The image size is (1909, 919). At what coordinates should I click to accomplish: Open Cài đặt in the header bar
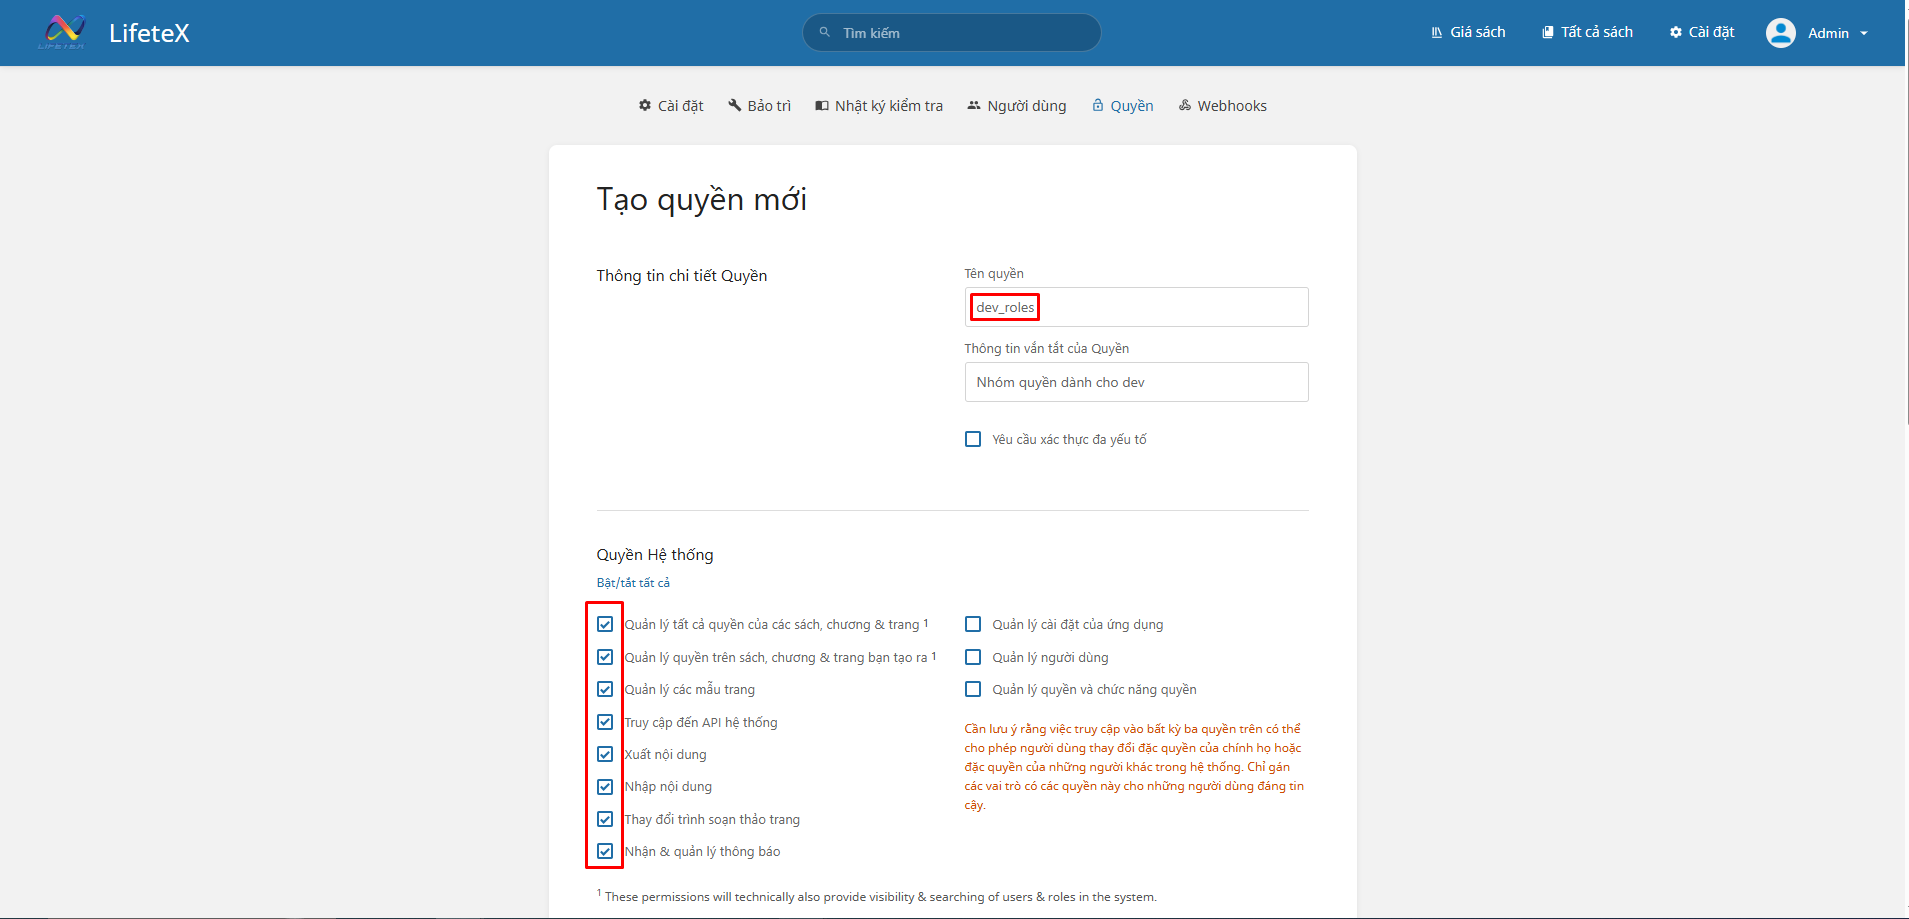tap(1702, 32)
